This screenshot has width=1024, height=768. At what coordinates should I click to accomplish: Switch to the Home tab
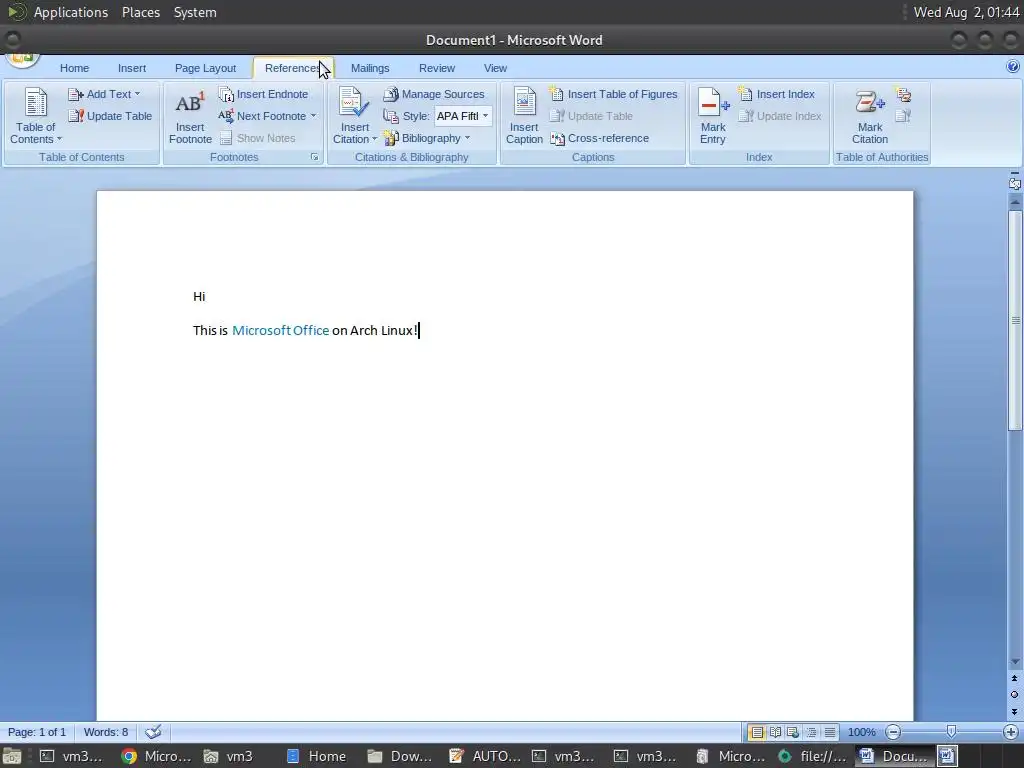click(x=74, y=68)
